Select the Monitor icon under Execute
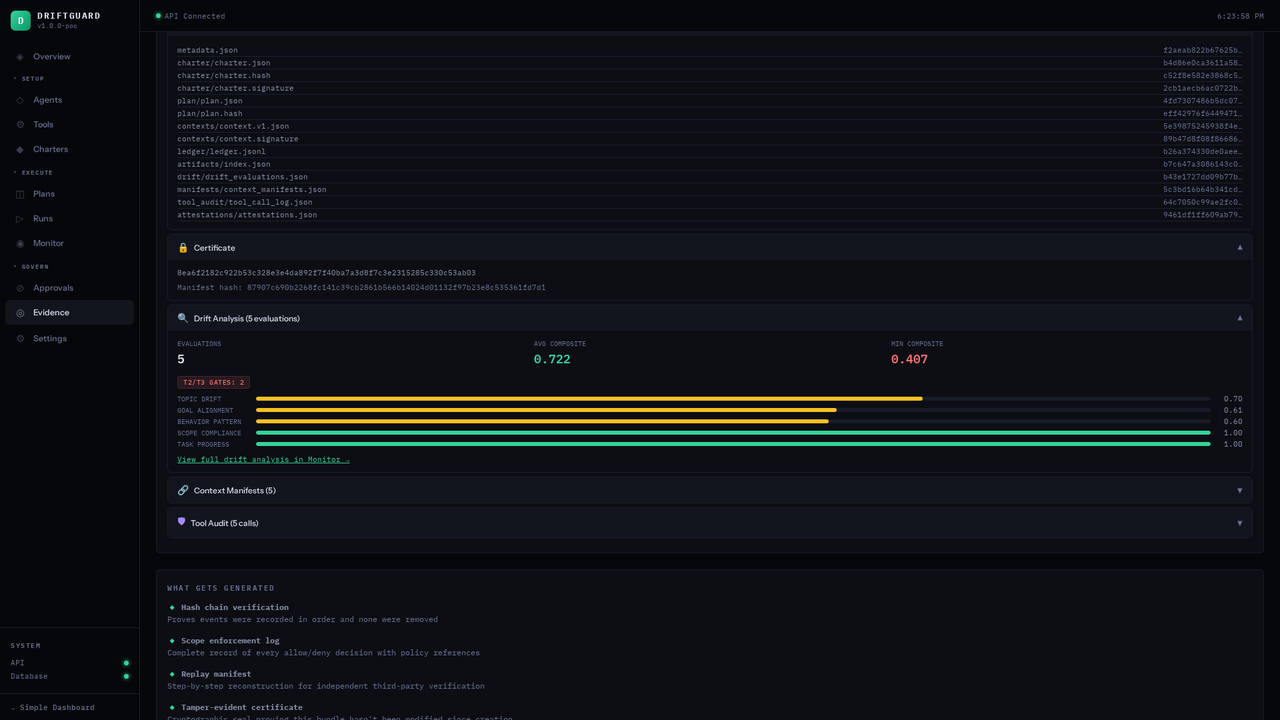The height and width of the screenshot is (720, 1280). pos(19,243)
